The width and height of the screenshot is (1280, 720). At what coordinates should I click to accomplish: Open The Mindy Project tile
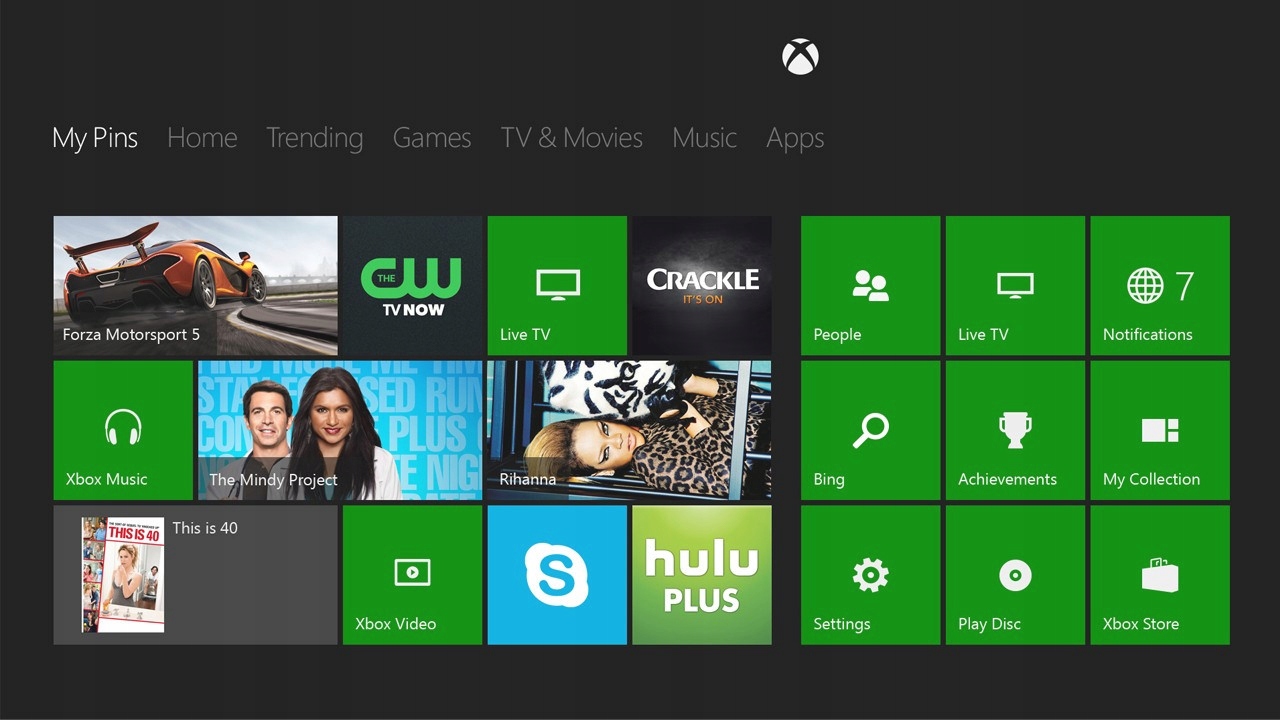(x=338, y=430)
